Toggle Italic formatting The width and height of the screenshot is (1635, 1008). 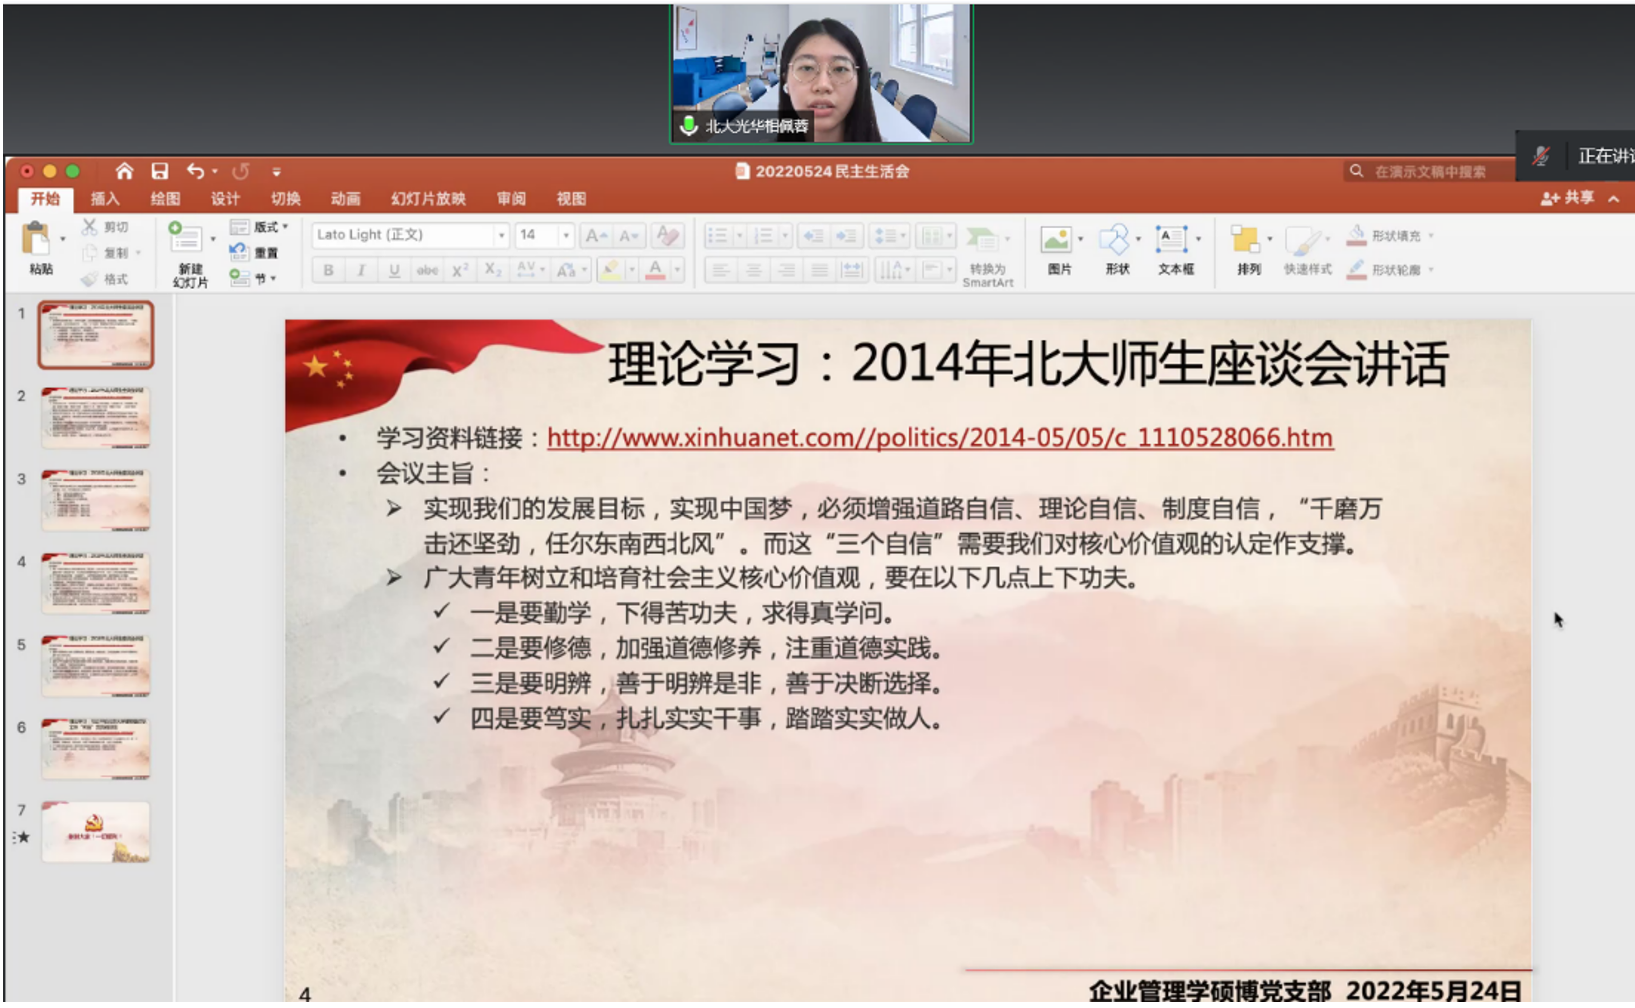(x=361, y=270)
